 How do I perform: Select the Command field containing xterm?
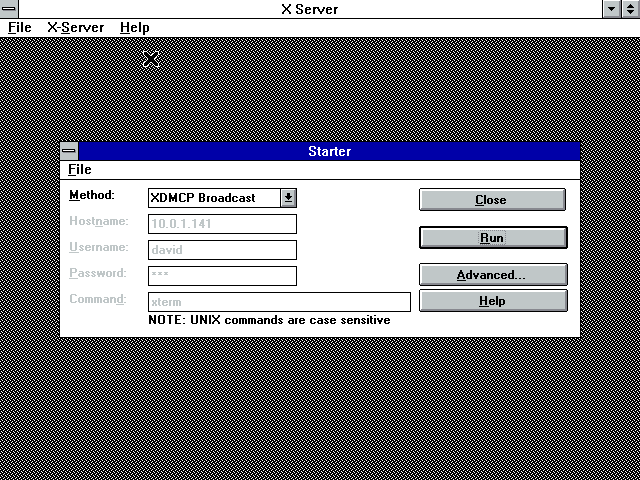(279, 302)
